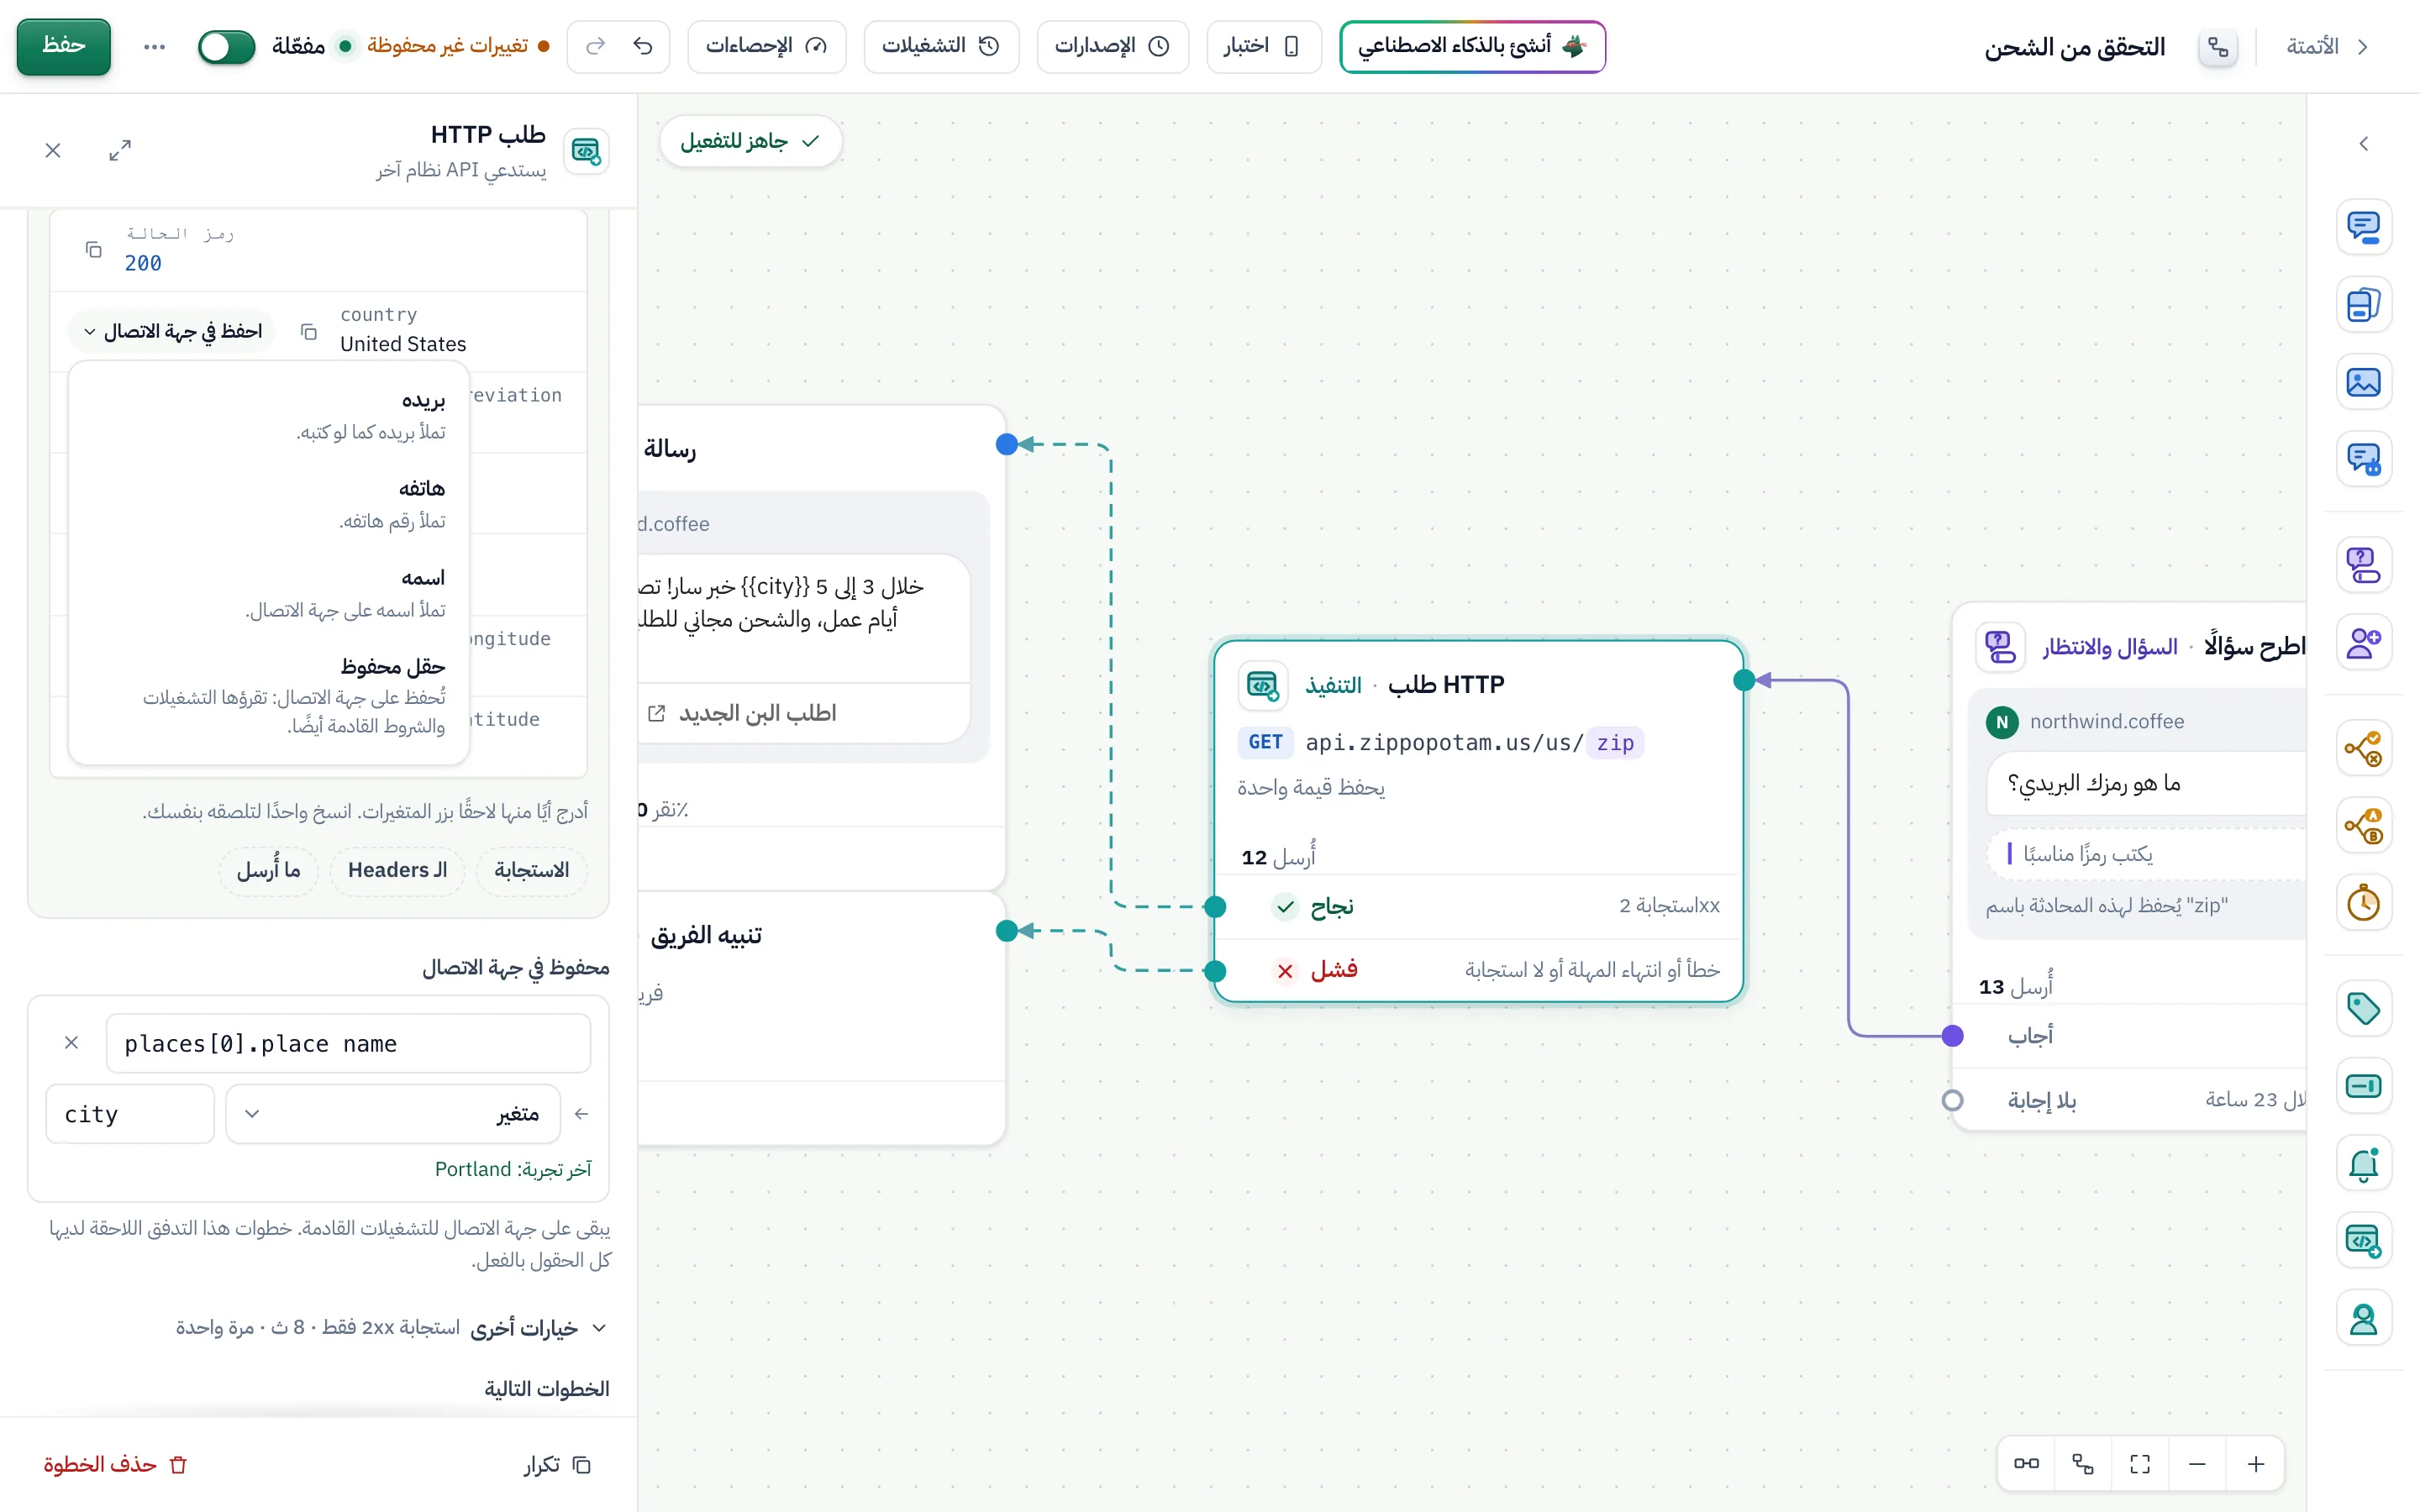Image resolution: width=2420 pixels, height=1512 pixels.
Task: Switch to the الاستجابة response tab
Action: tap(532, 870)
